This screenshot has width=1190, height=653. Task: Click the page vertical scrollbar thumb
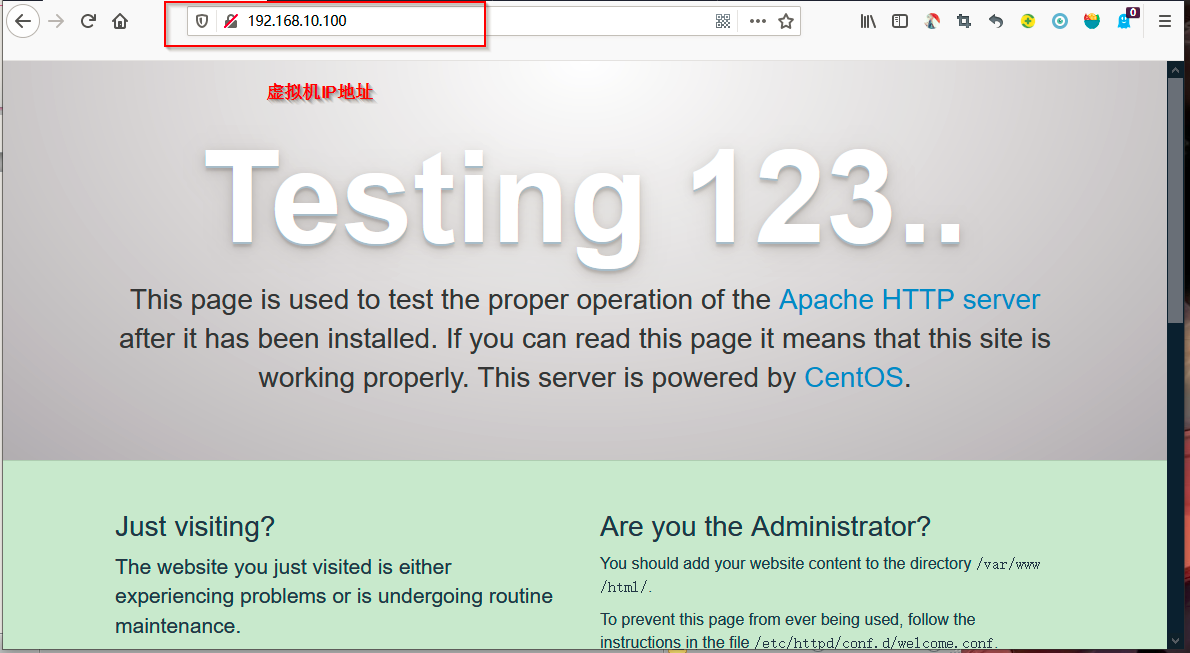(x=1176, y=201)
